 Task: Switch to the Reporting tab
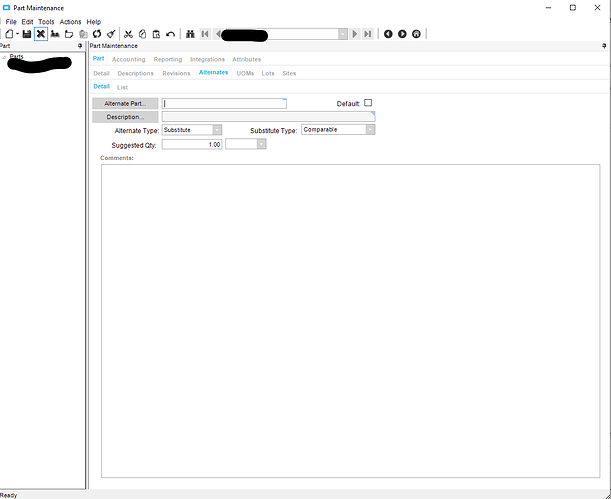[168, 60]
